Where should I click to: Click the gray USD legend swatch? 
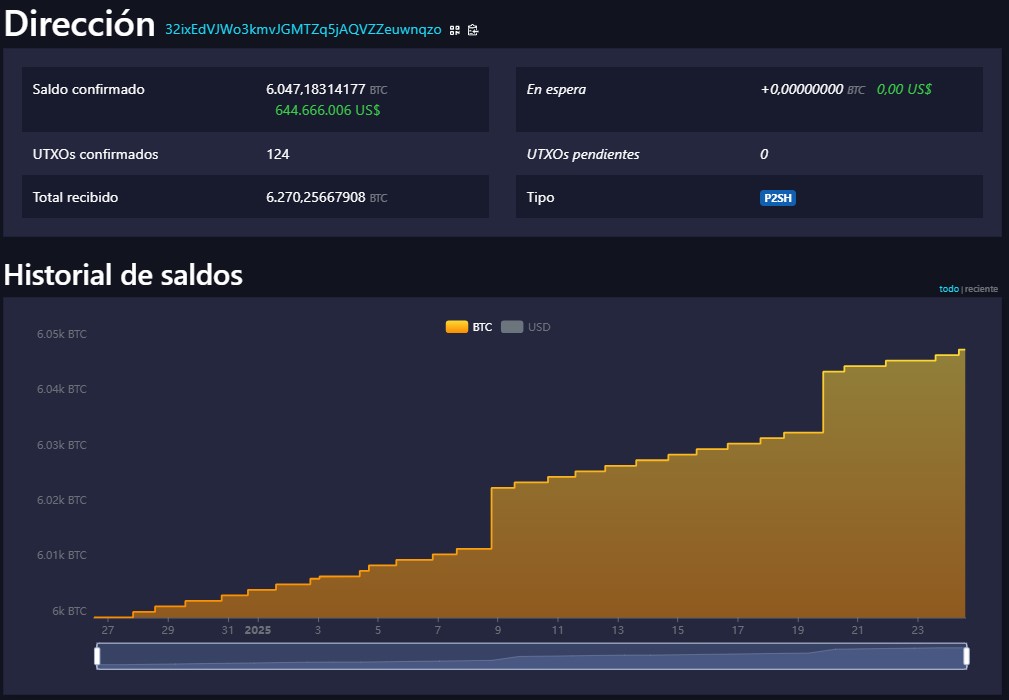click(x=512, y=327)
